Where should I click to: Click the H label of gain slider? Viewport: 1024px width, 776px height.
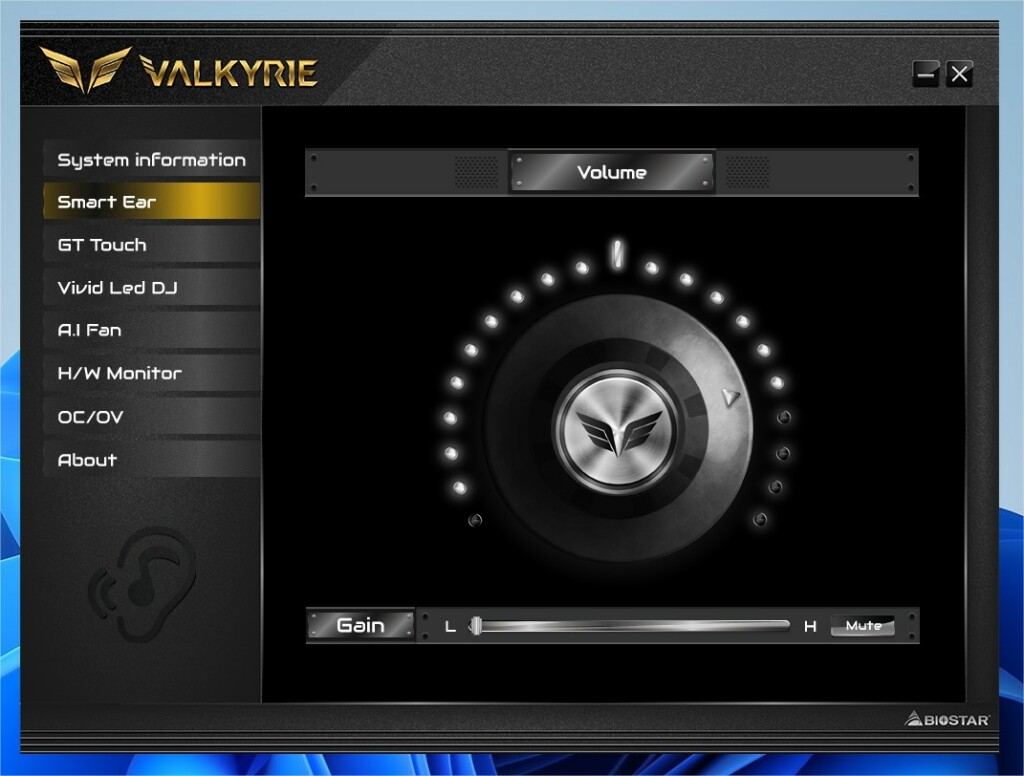pyautogui.click(x=810, y=627)
